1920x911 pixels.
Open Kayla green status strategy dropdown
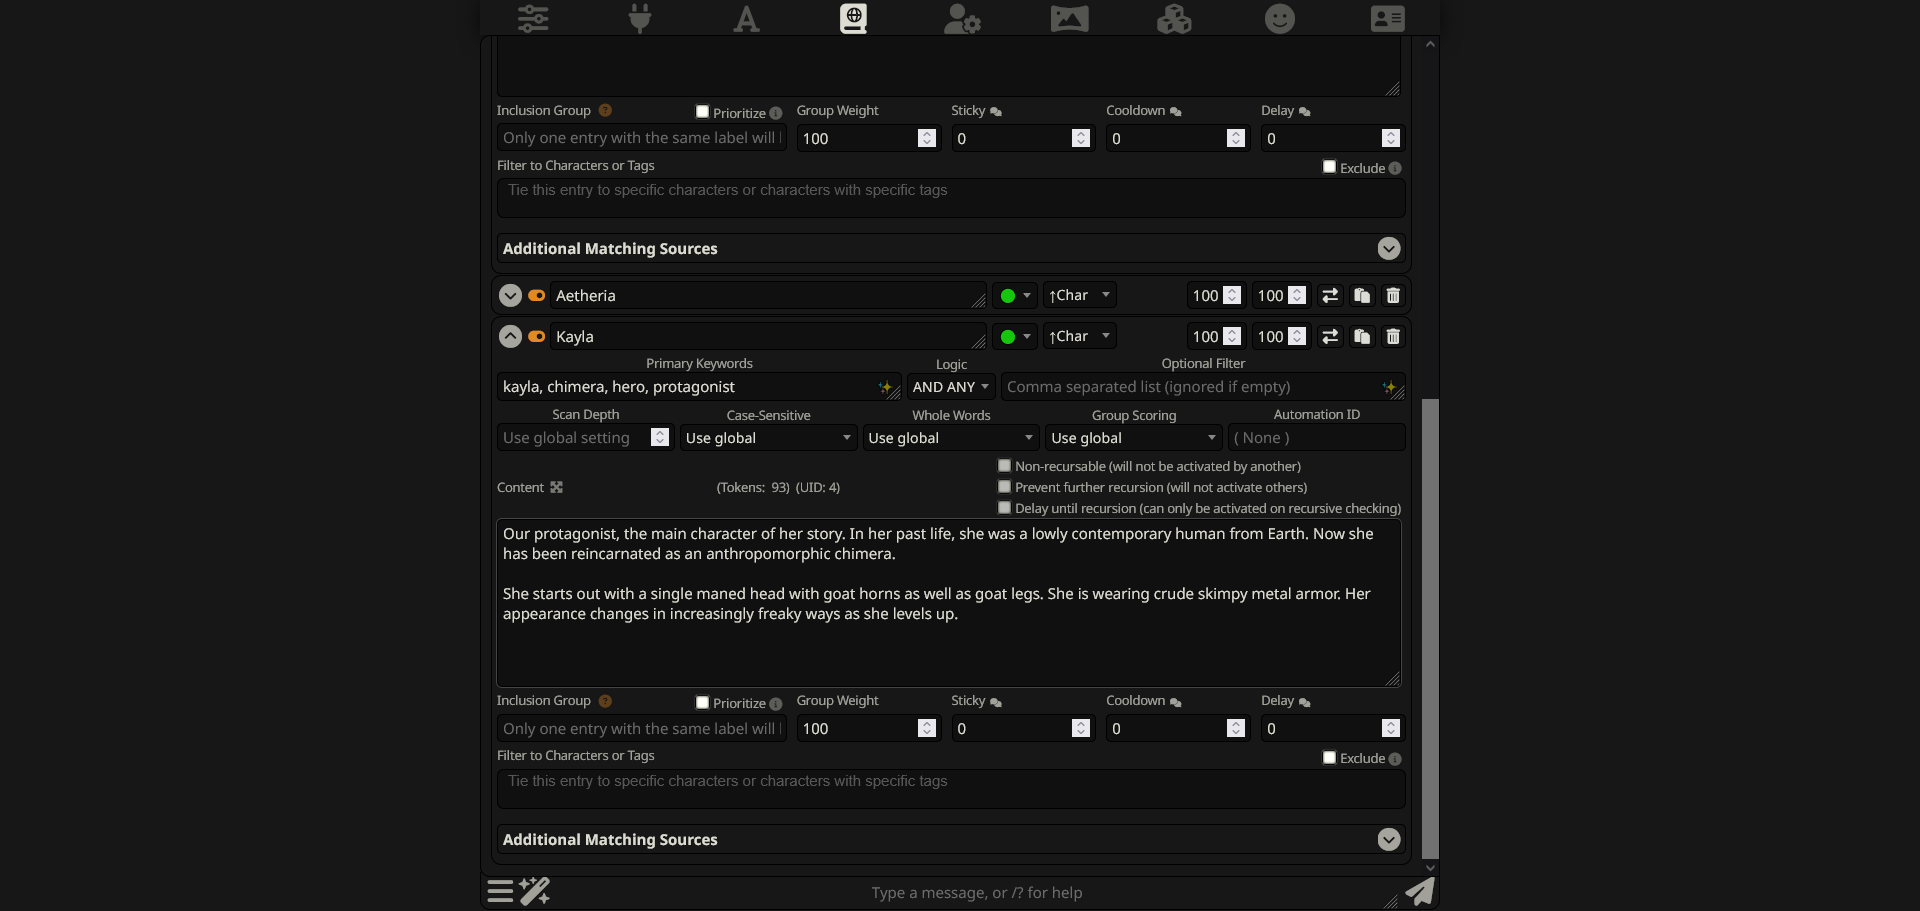coord(1015,336)
